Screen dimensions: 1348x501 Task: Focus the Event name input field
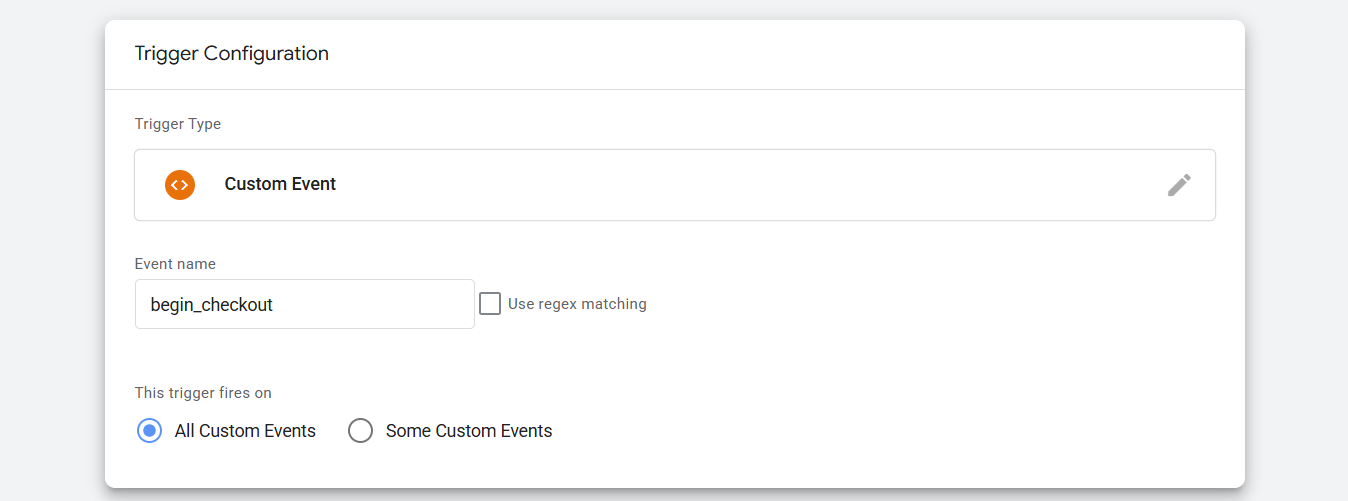click(x=304, y=304)
